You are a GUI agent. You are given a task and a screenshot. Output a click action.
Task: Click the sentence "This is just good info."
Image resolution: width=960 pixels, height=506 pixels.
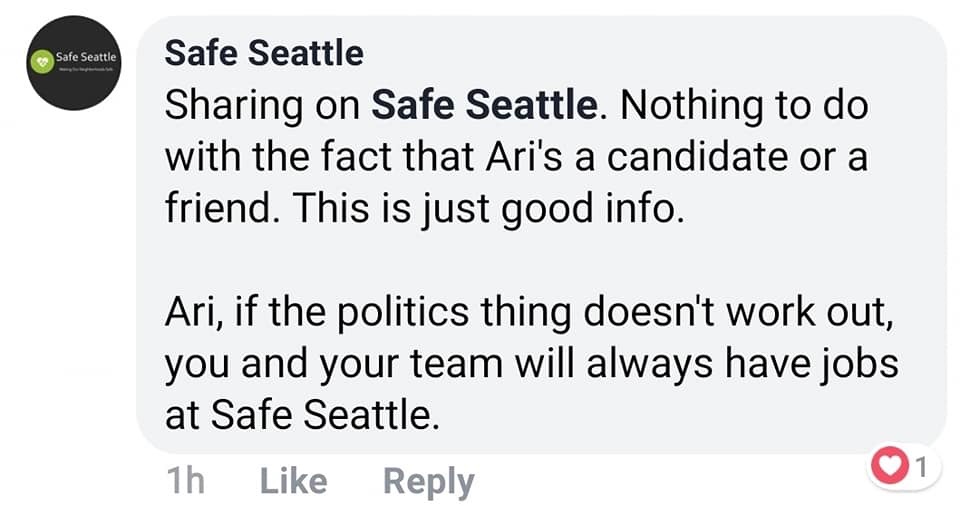tap(503, 210)
